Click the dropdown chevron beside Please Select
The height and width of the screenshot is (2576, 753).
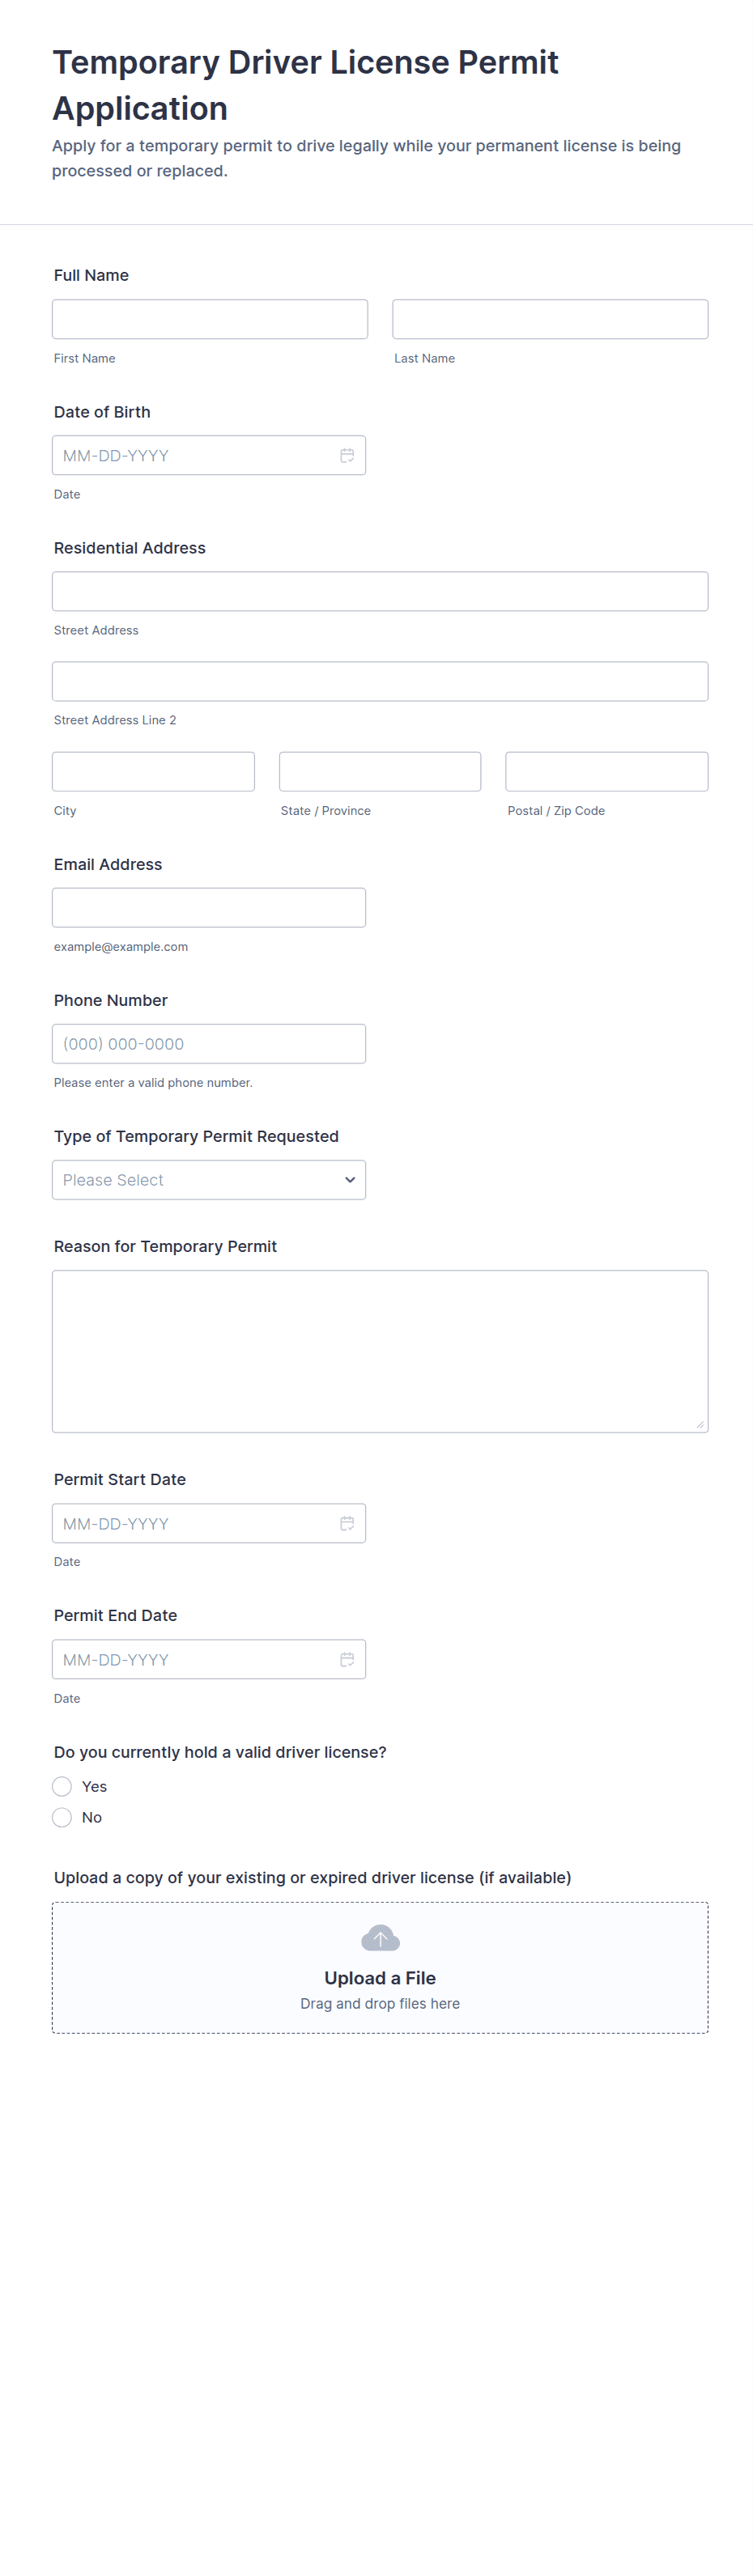point(350,1180)
